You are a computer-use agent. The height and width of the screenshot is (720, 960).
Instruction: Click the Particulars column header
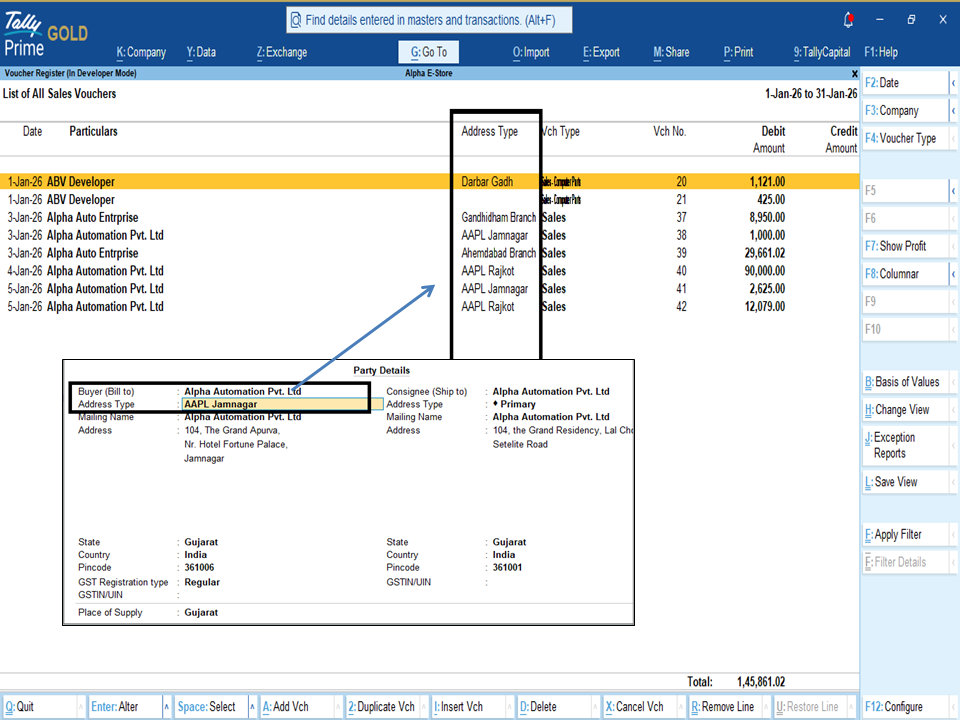[93, 131]
